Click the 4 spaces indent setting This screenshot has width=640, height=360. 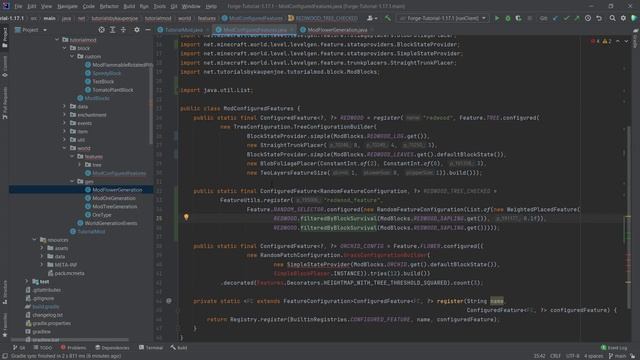(x=593, y=356)
